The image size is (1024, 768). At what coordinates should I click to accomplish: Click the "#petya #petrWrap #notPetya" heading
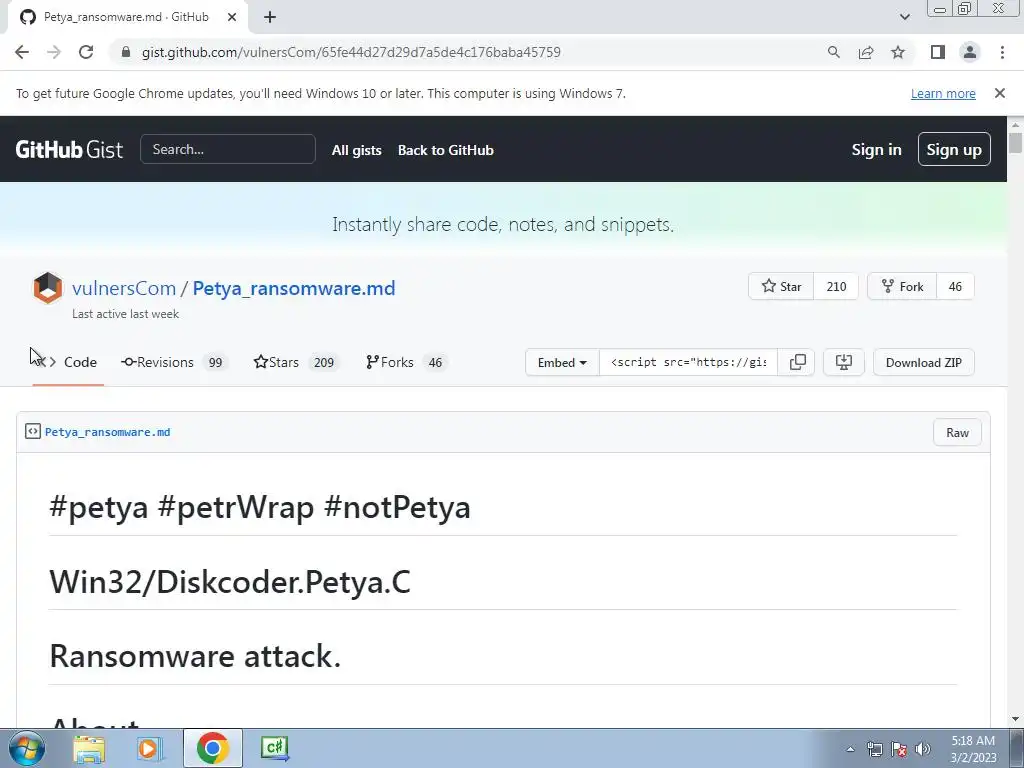point(260,507)
